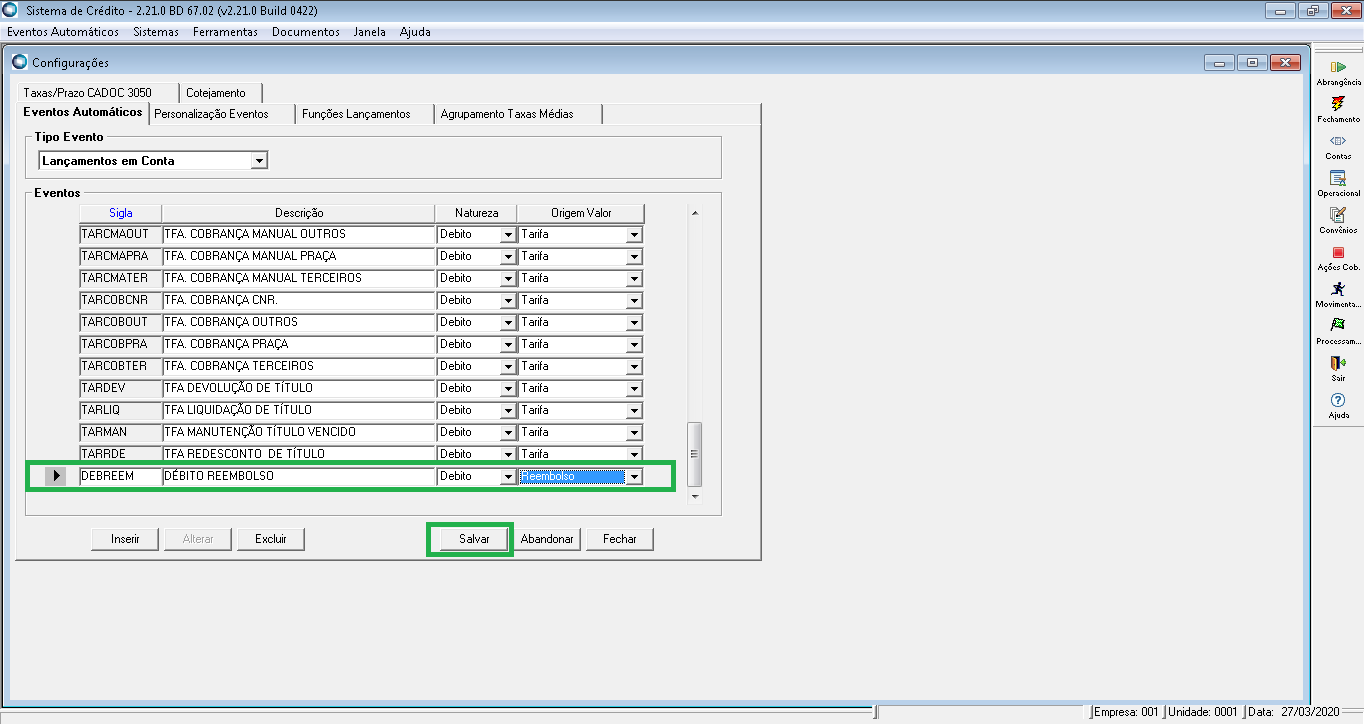The width and height of the screenshot is (1364, 724).
Task: Click the row selector arrow for DEBREEM
Action: click(x=56, y=477)
